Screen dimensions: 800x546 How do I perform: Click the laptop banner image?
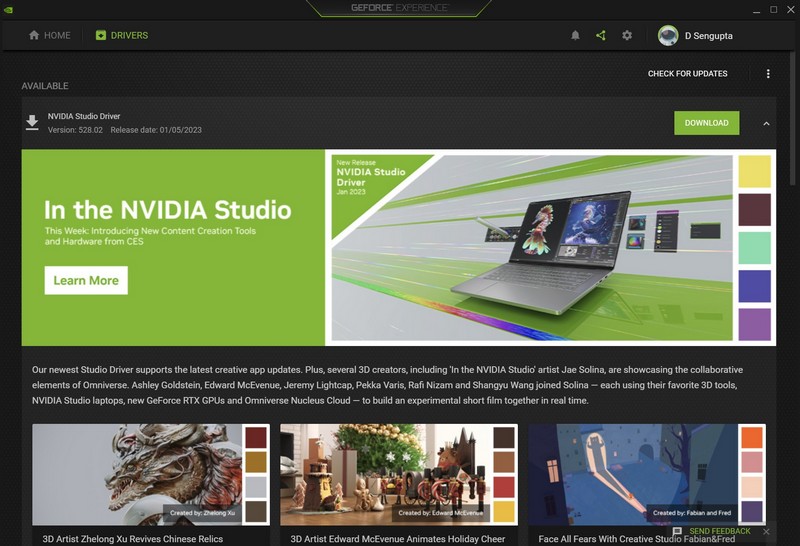tap(532, 247)
